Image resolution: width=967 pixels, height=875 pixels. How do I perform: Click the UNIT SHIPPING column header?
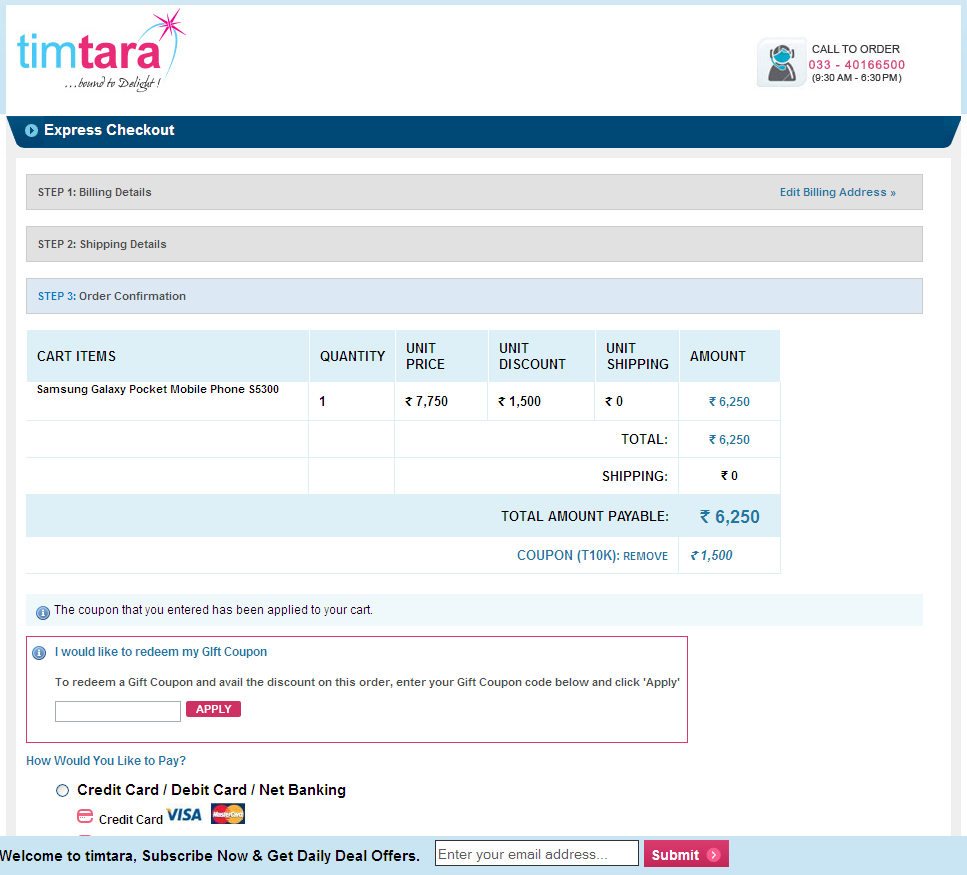coord(637,356)
